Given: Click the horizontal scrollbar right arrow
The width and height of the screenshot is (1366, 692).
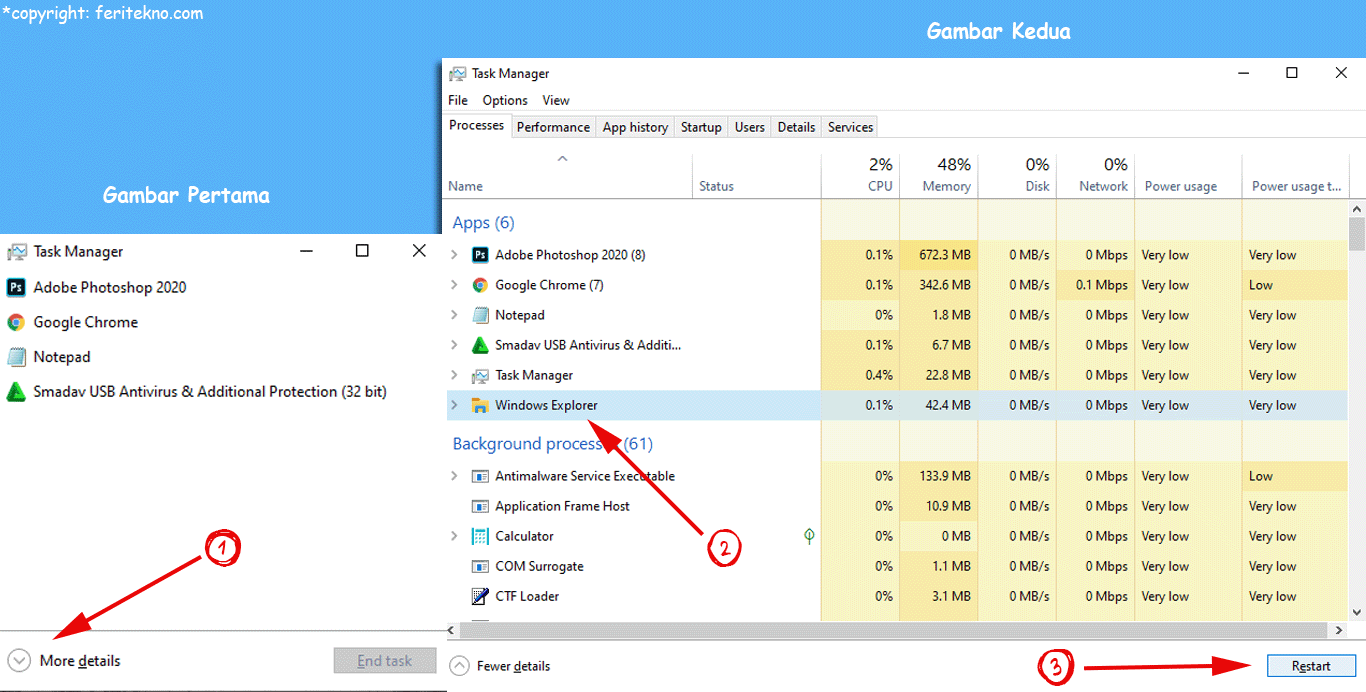Looking at the screenshot, I should 1339,631.
